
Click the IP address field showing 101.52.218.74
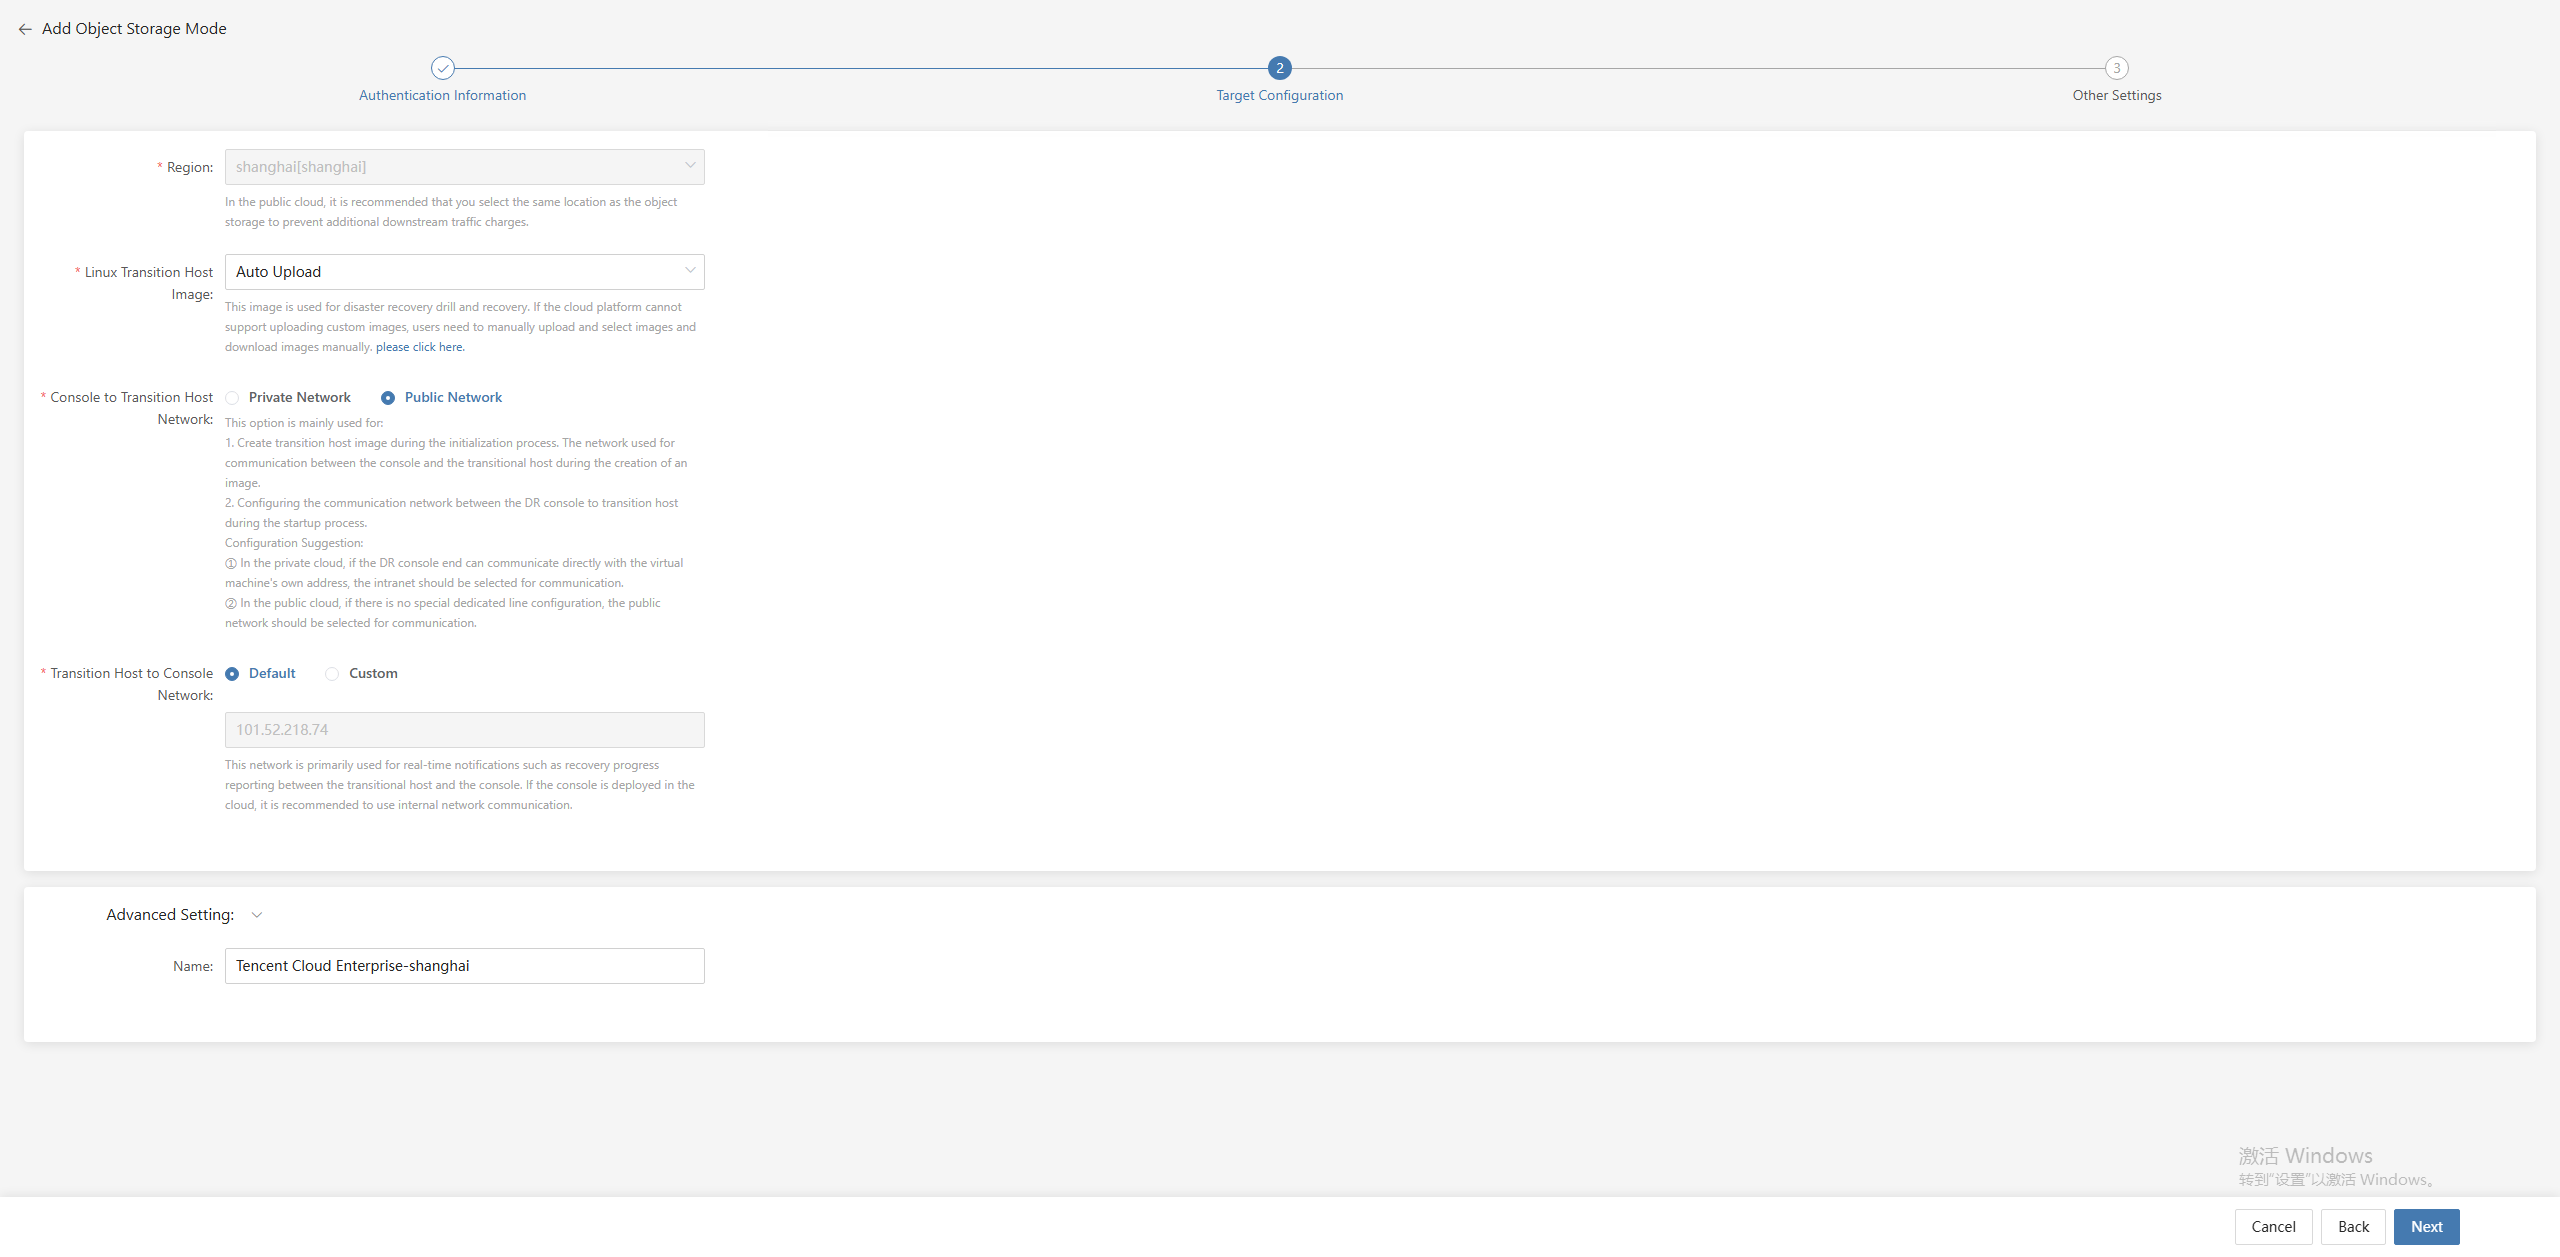[464, 730]
